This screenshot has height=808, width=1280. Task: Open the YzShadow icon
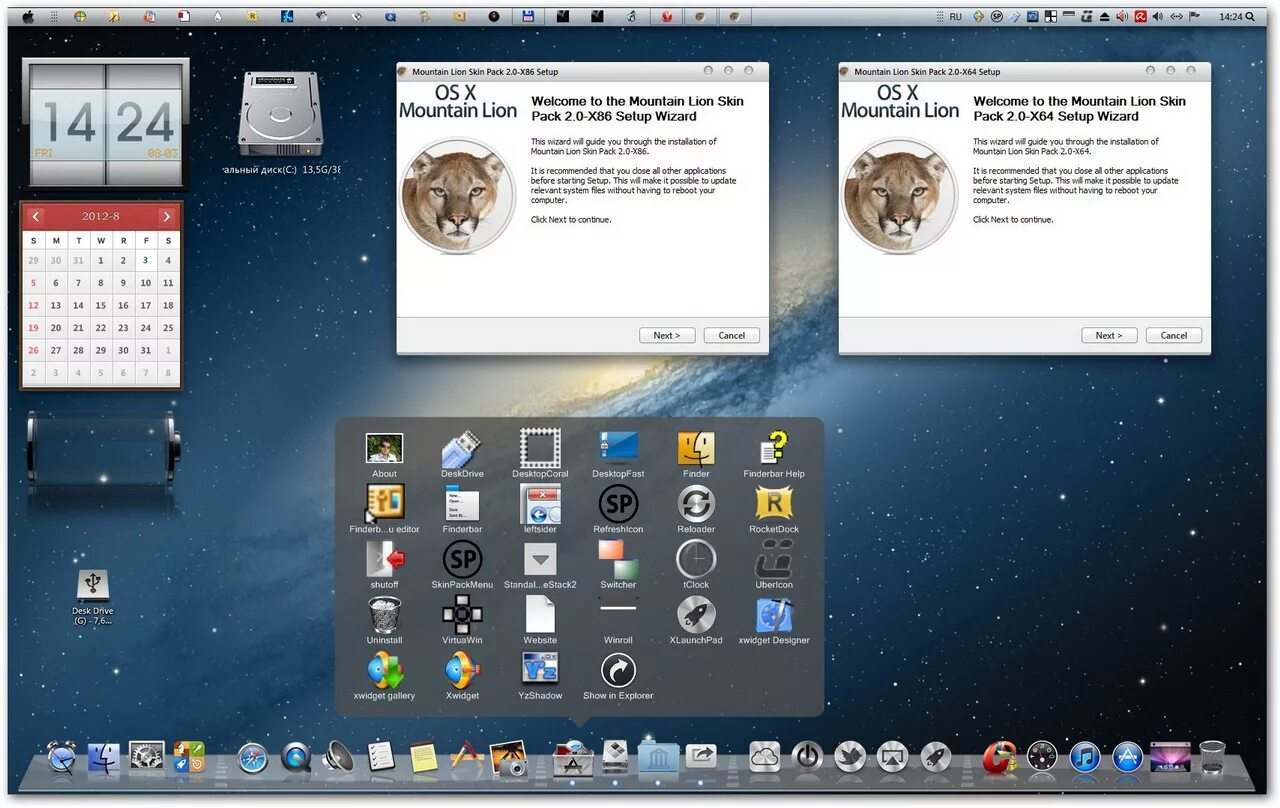click(x=540, y=669)
